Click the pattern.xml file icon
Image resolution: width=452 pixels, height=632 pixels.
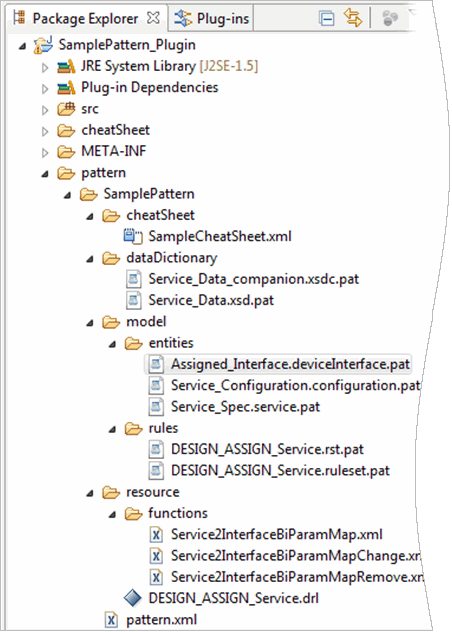tap(111, 620)
